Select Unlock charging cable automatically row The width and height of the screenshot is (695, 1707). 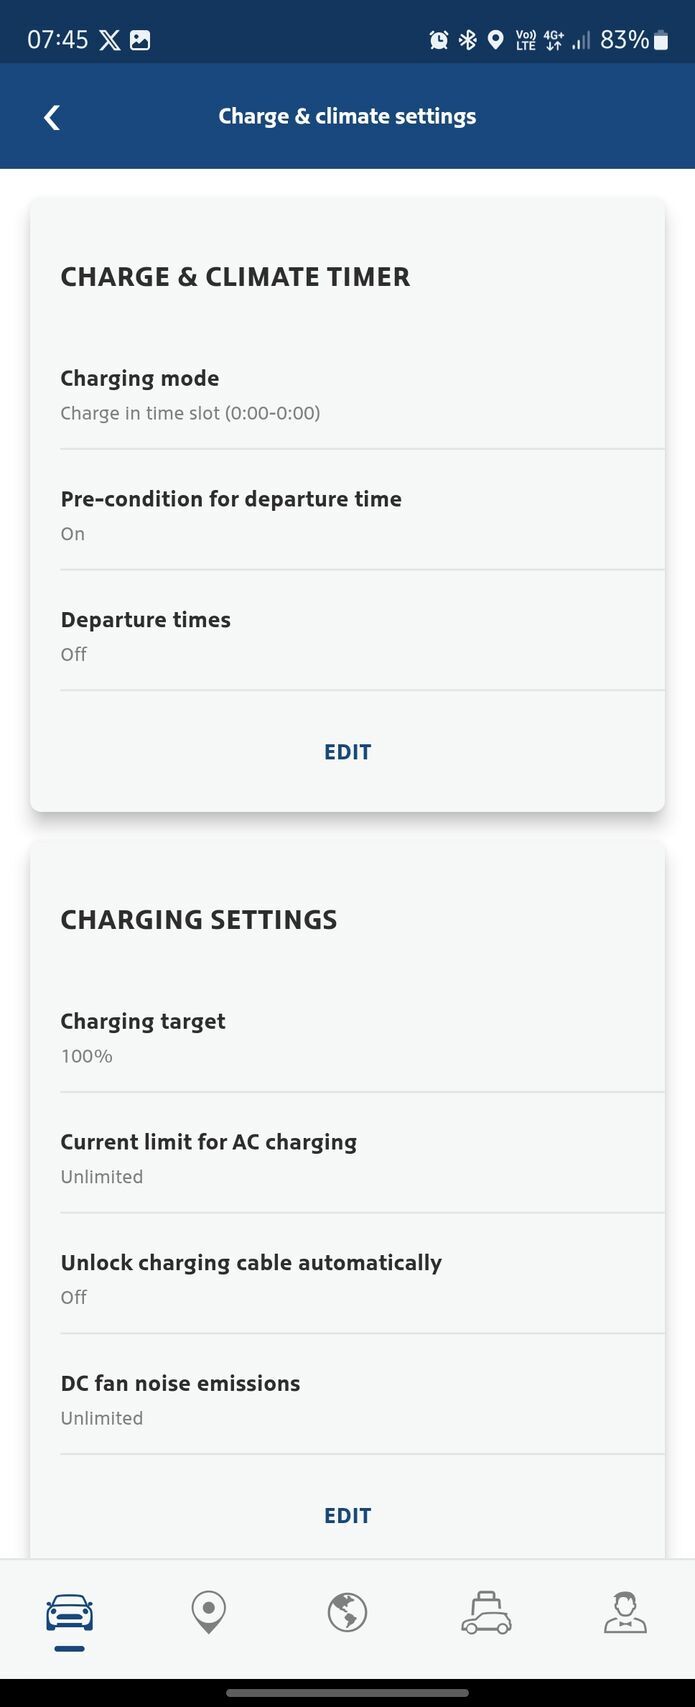347,1279
